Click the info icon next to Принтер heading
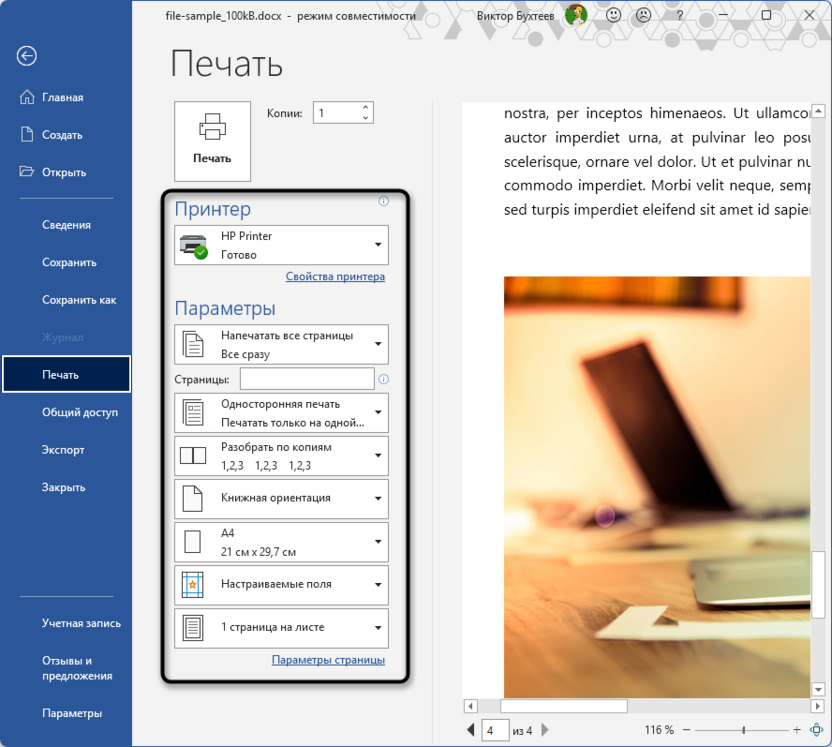 pos(384,201)
